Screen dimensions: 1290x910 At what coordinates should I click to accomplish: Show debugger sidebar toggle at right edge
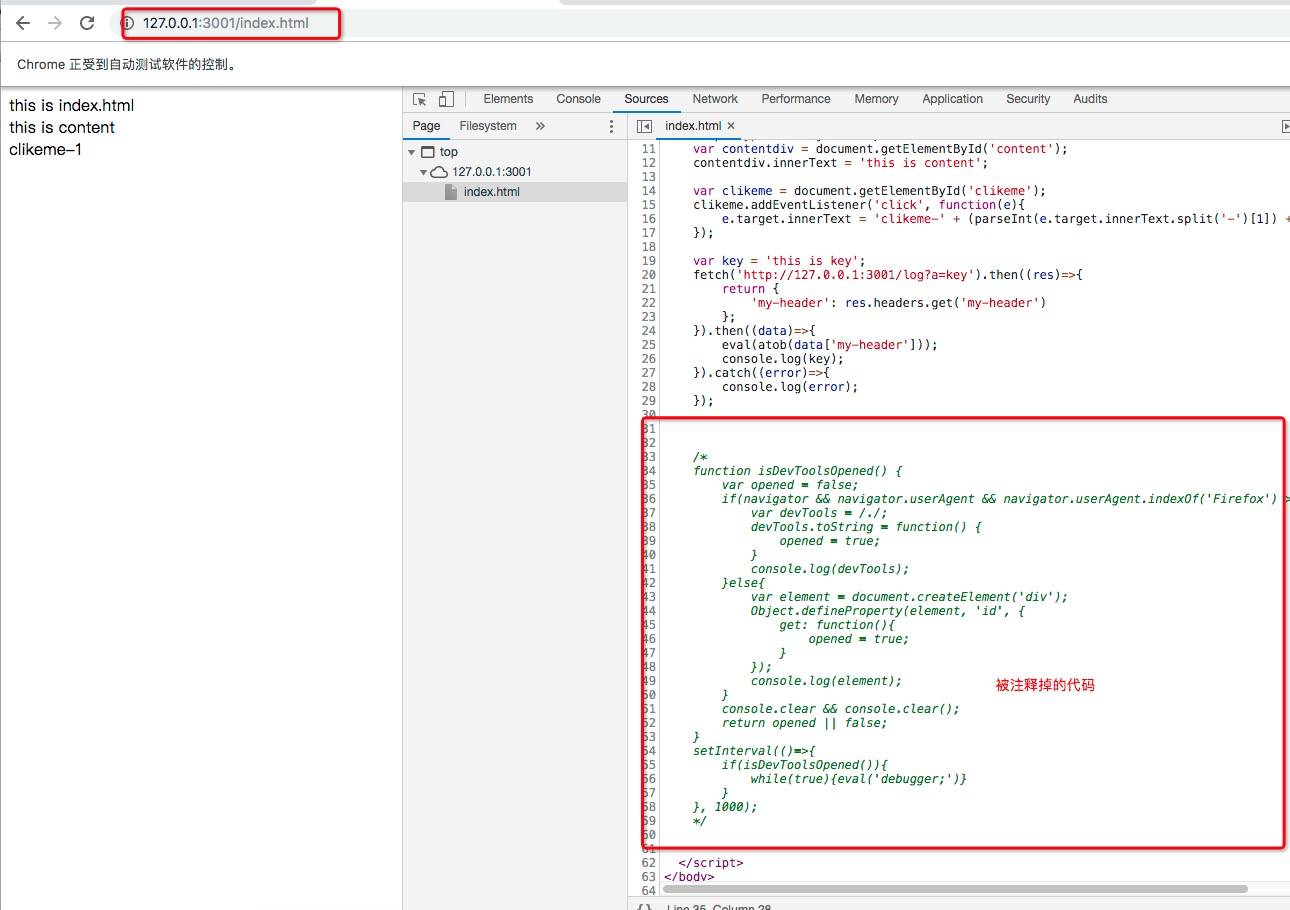point(1285,126)
